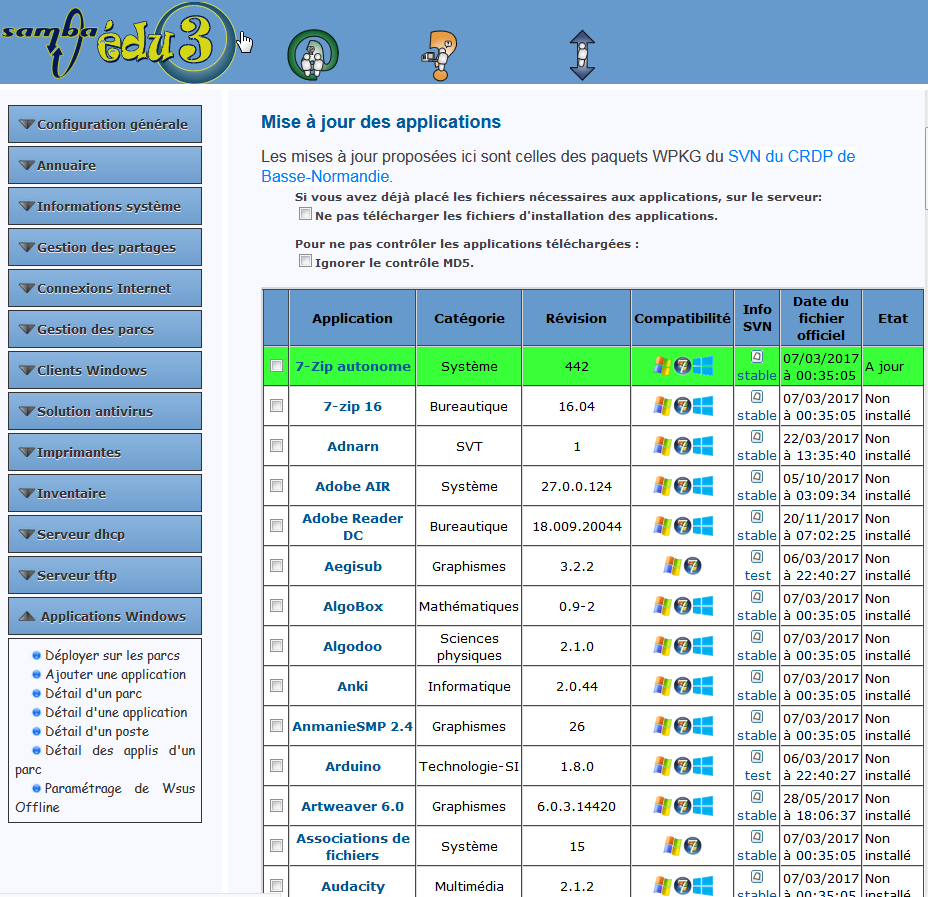Click the 'test' SVN link for Aegisub
928x897 pixels.
click(758, 576)
